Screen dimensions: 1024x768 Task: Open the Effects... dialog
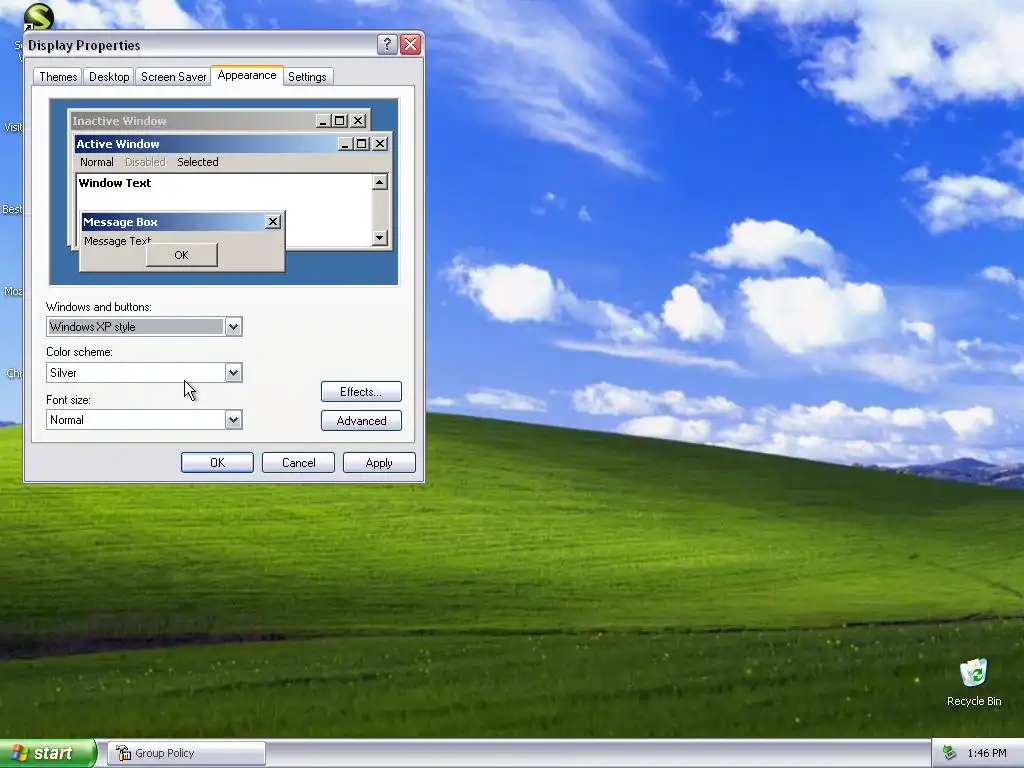[x=361, y=392]
